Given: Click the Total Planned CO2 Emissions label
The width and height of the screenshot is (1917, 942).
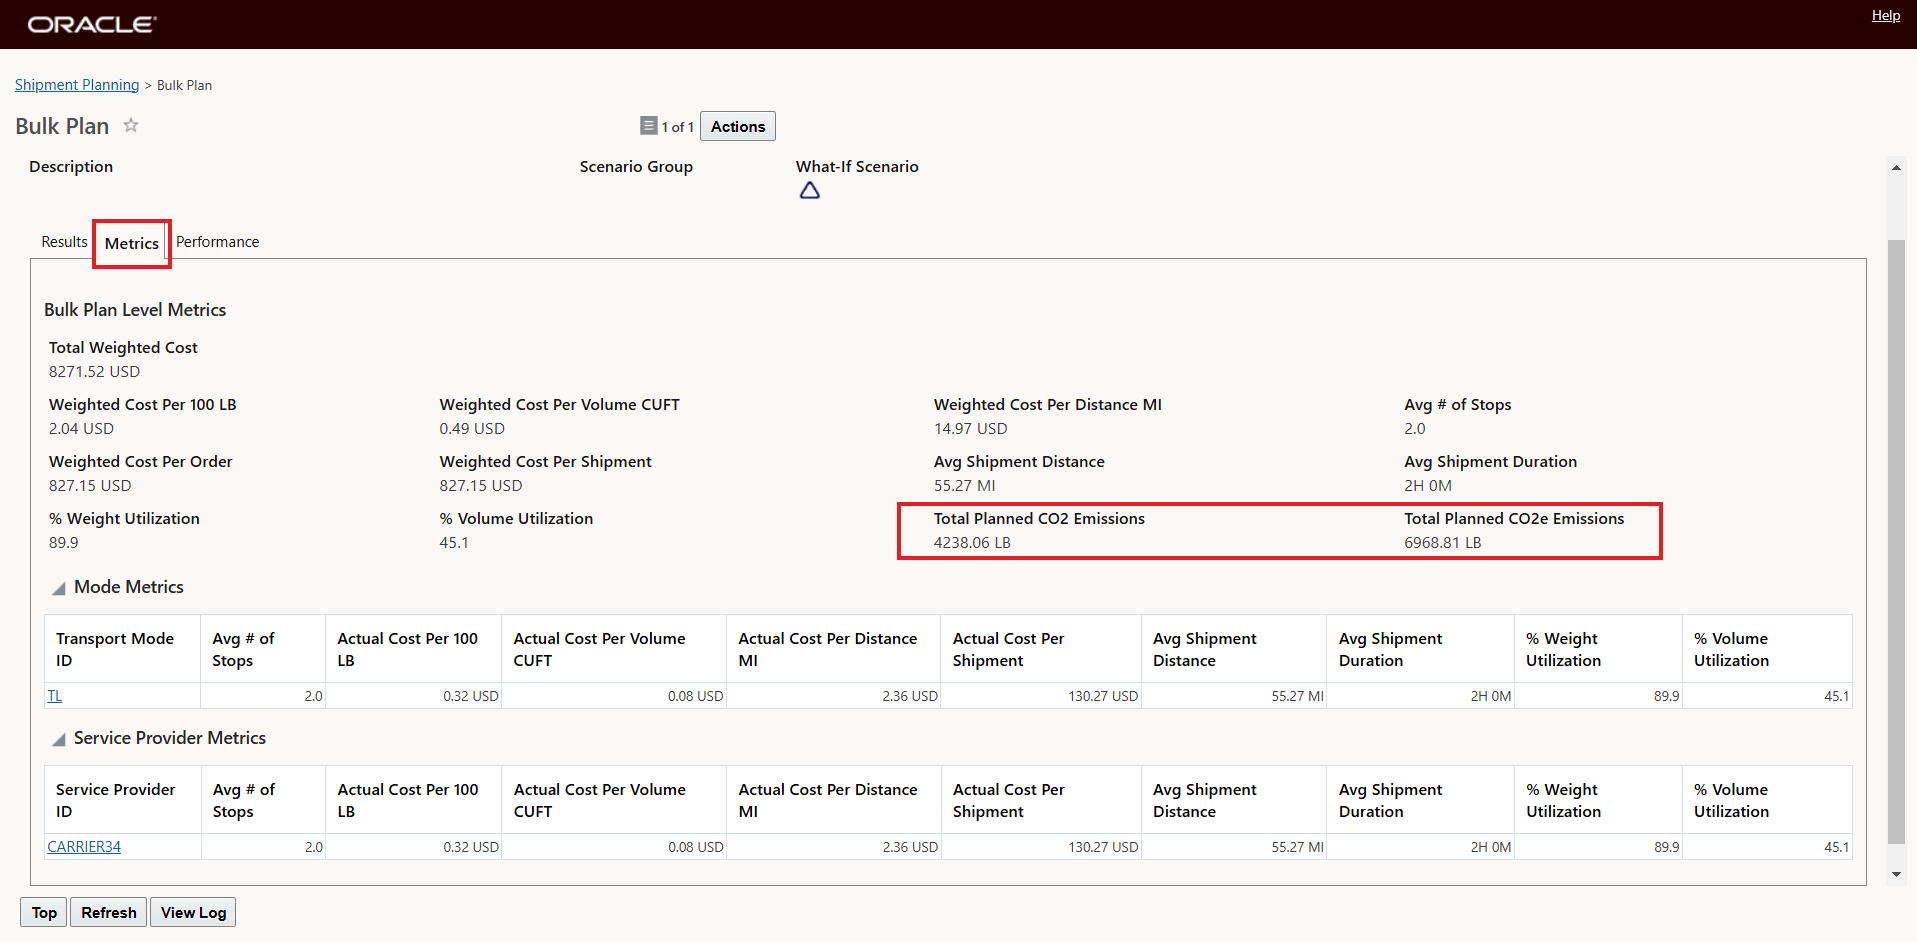Looking at the screenshot, I should [1039, 518].
